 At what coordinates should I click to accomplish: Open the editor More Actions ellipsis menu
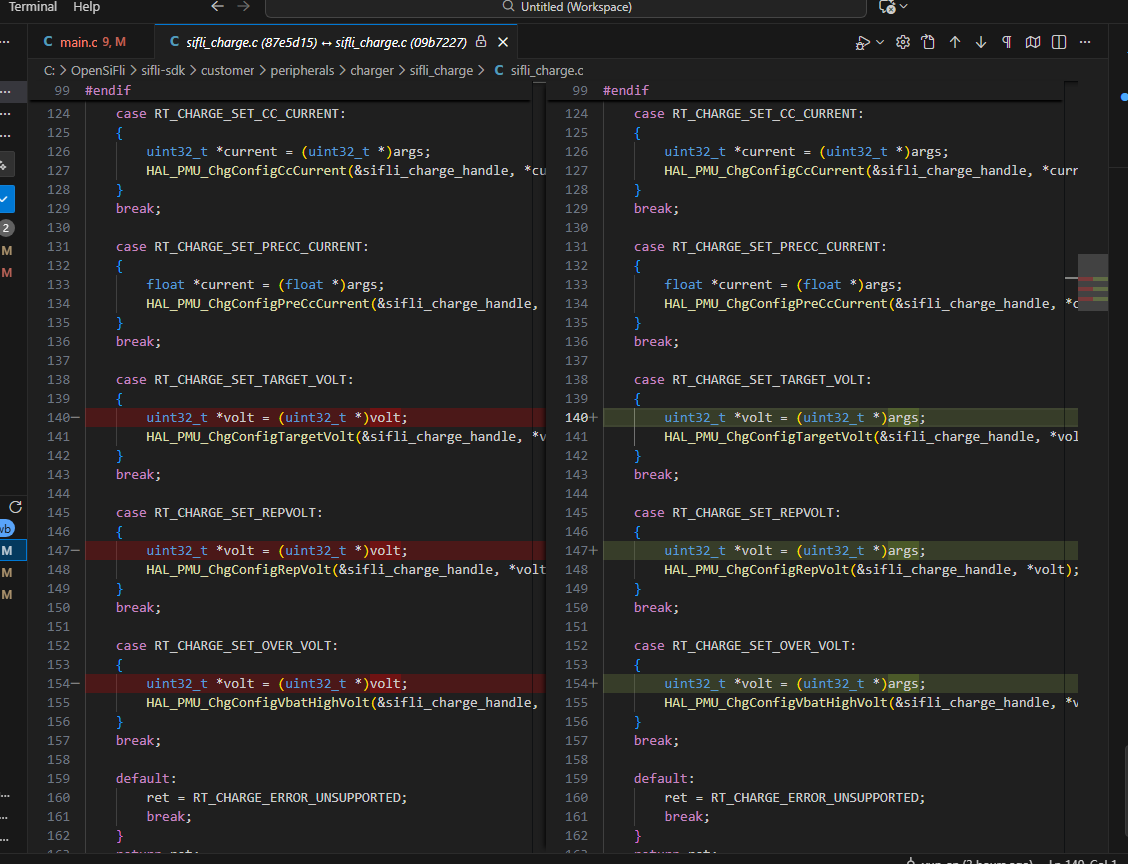point(1086,42)
